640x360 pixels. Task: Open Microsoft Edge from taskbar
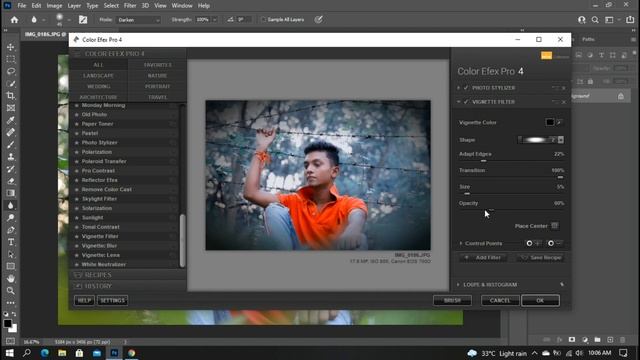click(44, 353)
